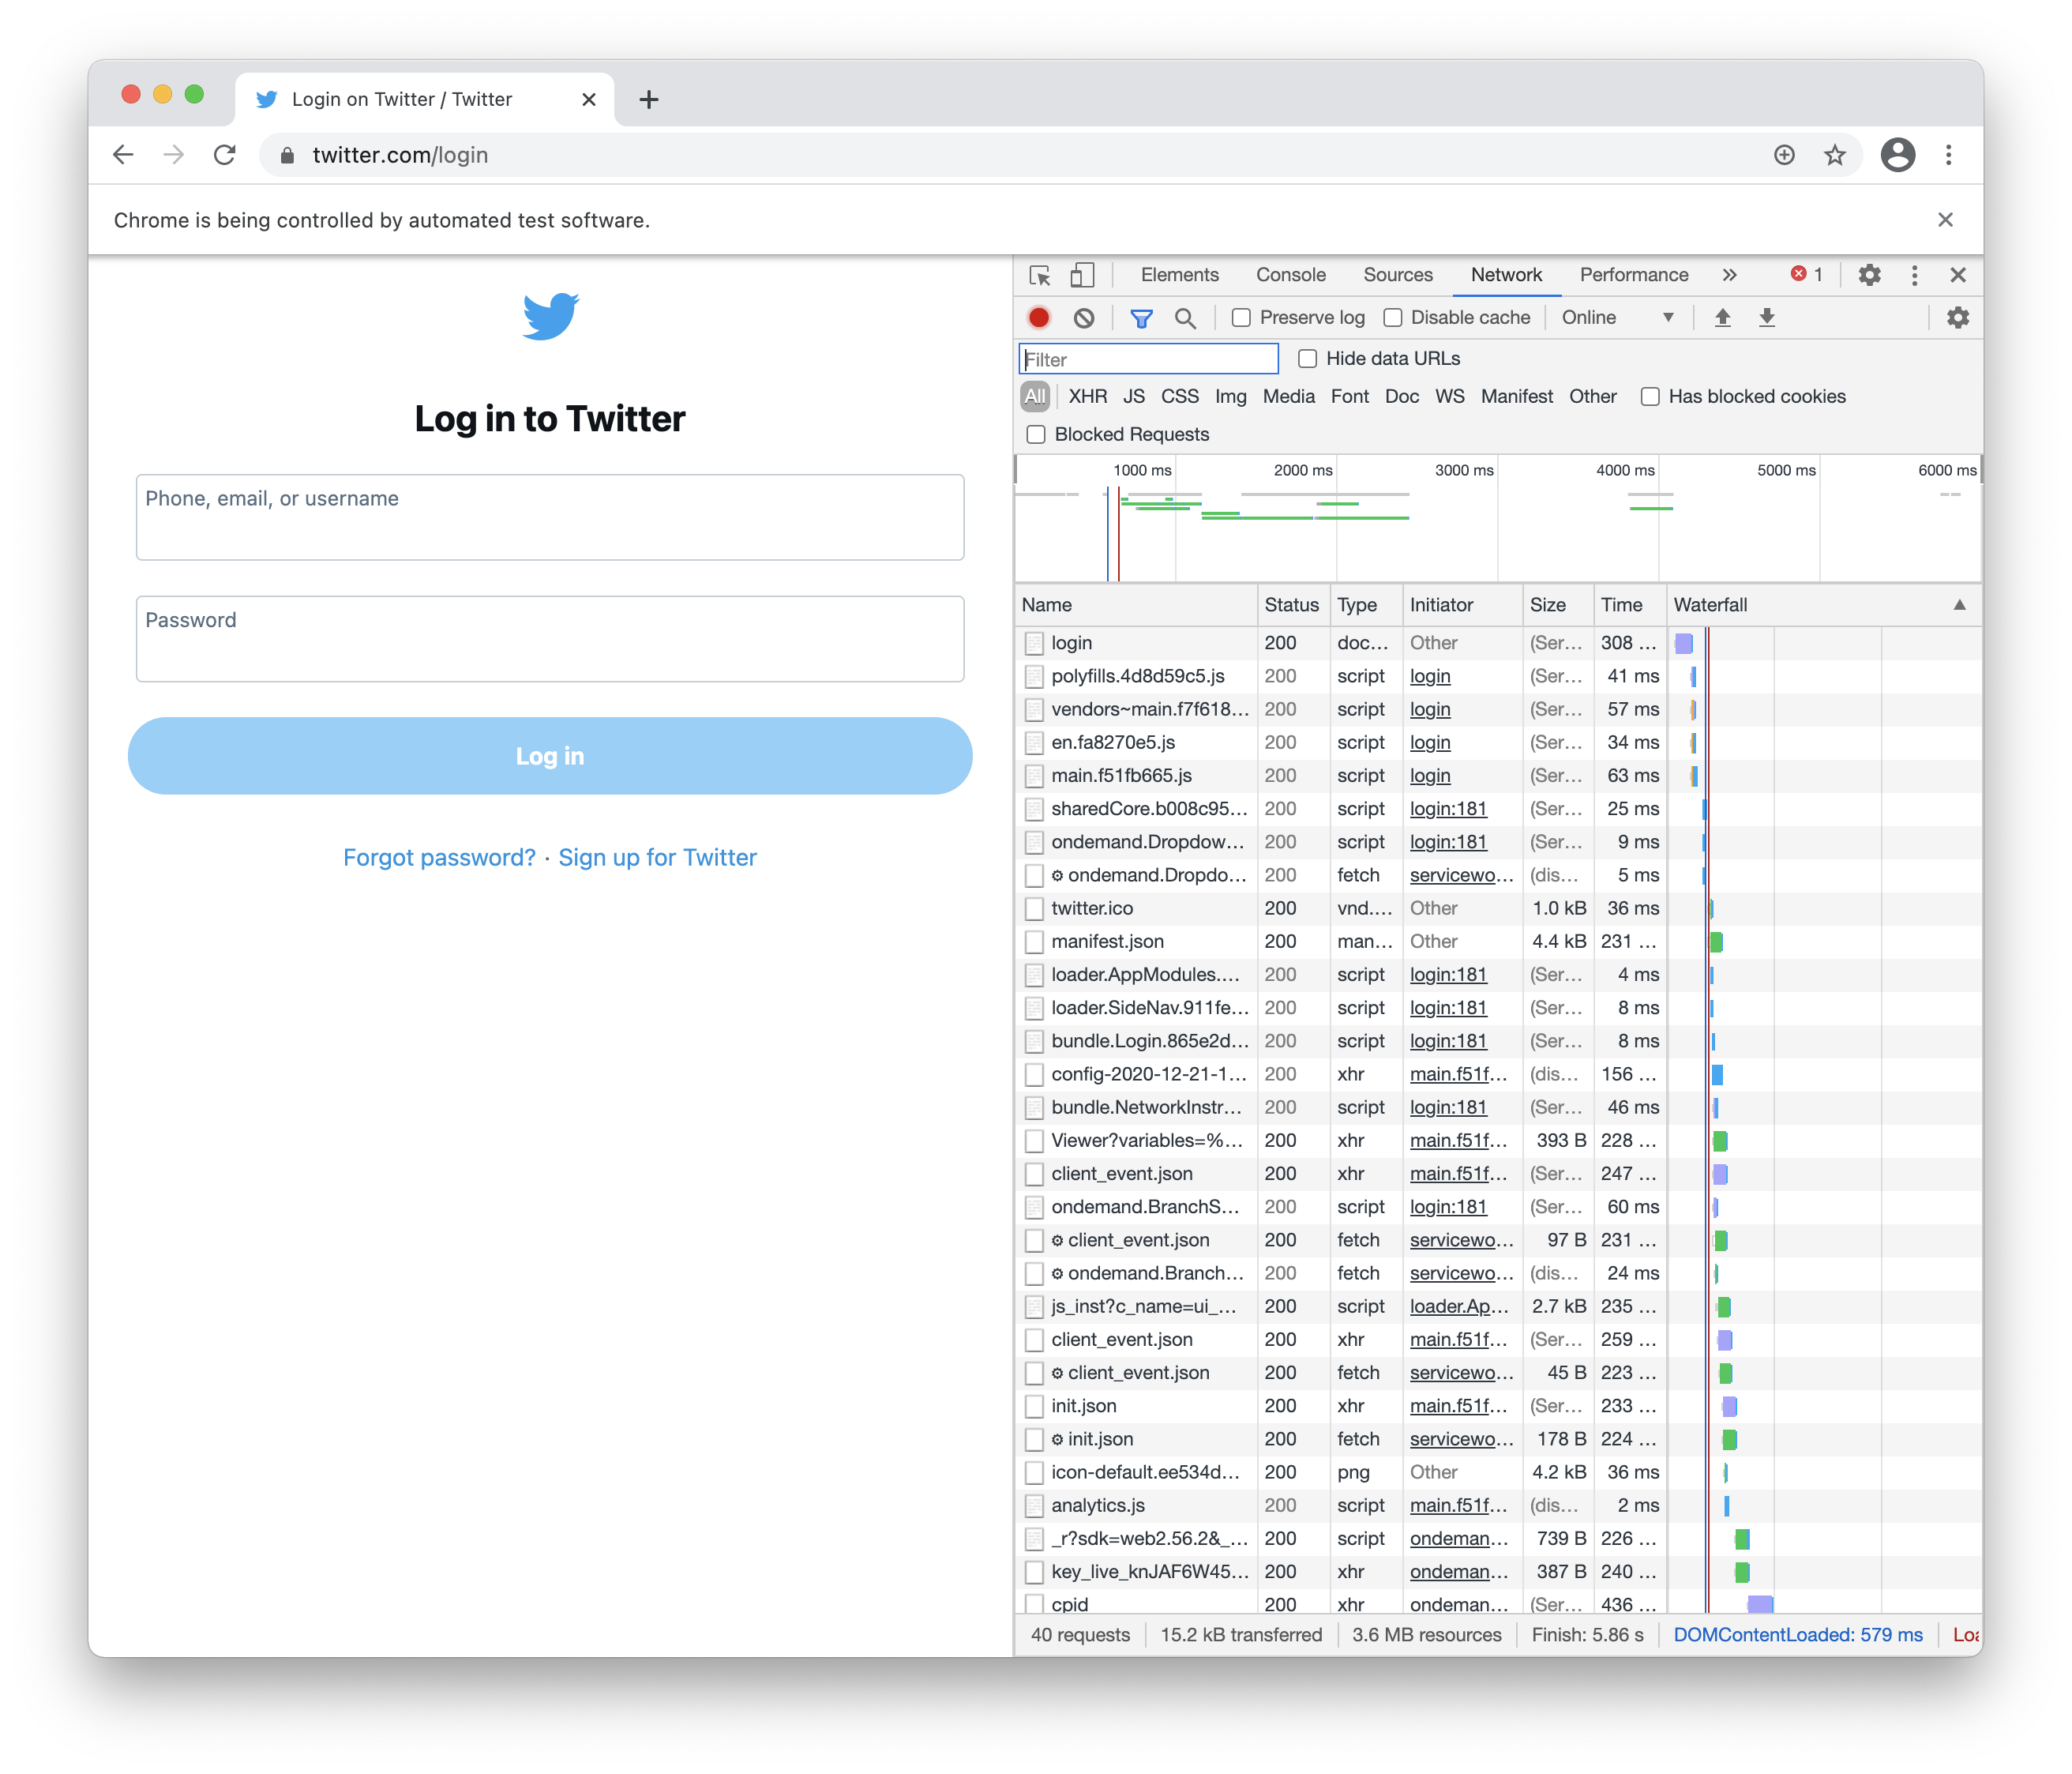Image resolution: width=2072 pixels, height=1774 pixels.
Task: Enable Disable cache checkbox
Action: pos(1393,318)
